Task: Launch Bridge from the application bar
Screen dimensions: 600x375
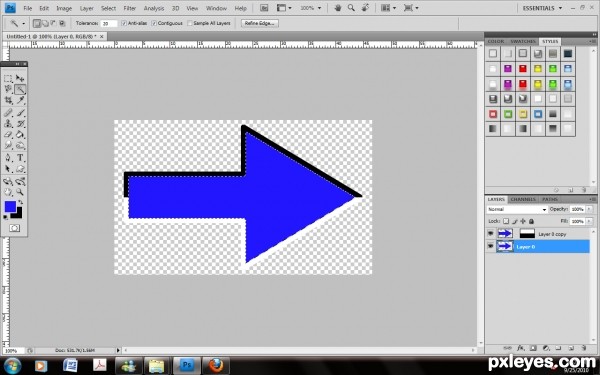Action: pos(264,8)
